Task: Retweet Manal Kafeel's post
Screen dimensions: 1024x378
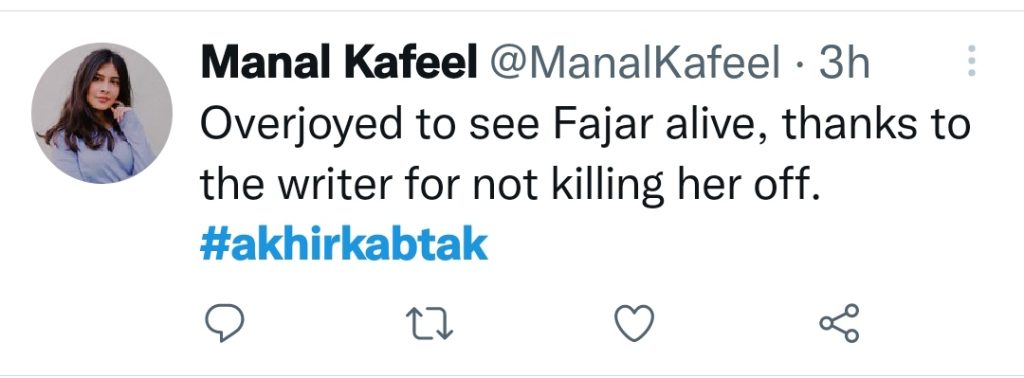Action: (429, 324)
